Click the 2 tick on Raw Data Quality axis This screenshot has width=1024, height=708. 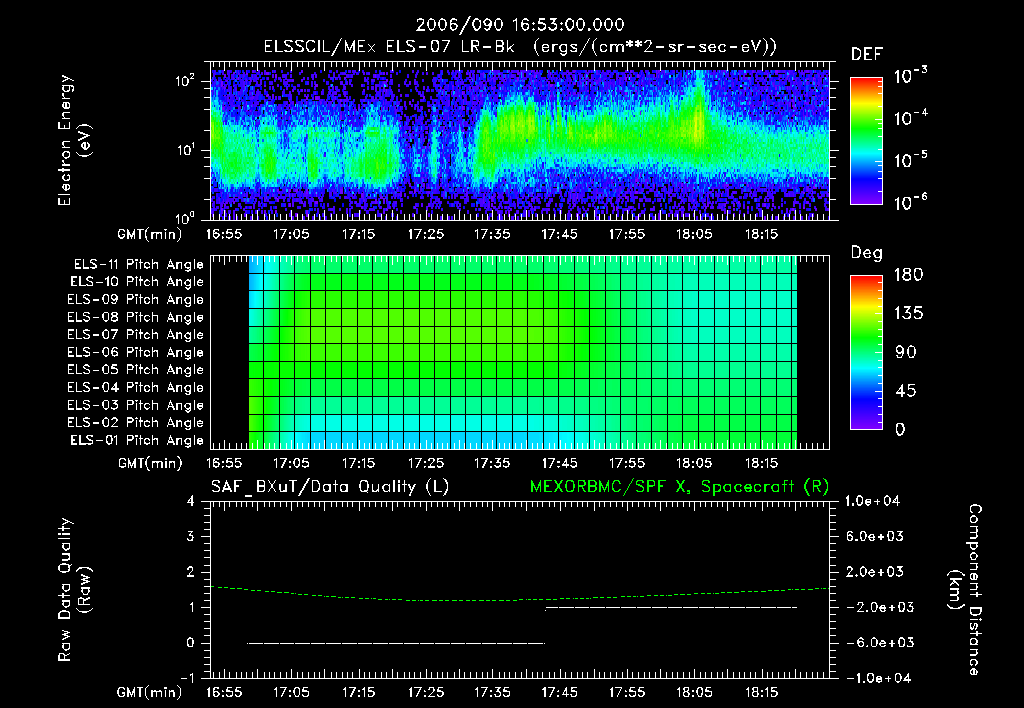pyautogui.click(x=191, y=571)
